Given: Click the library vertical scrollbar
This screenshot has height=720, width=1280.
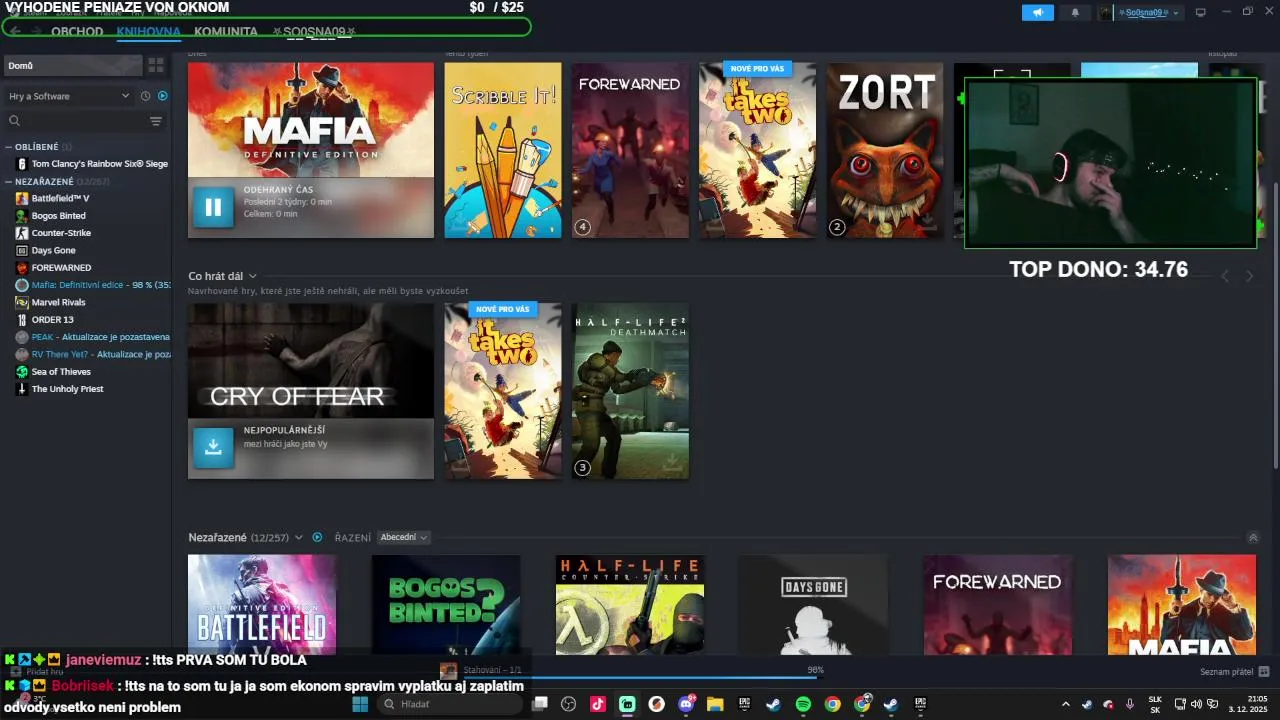Looking at the screenshot, I should (x=1274, y=325).
